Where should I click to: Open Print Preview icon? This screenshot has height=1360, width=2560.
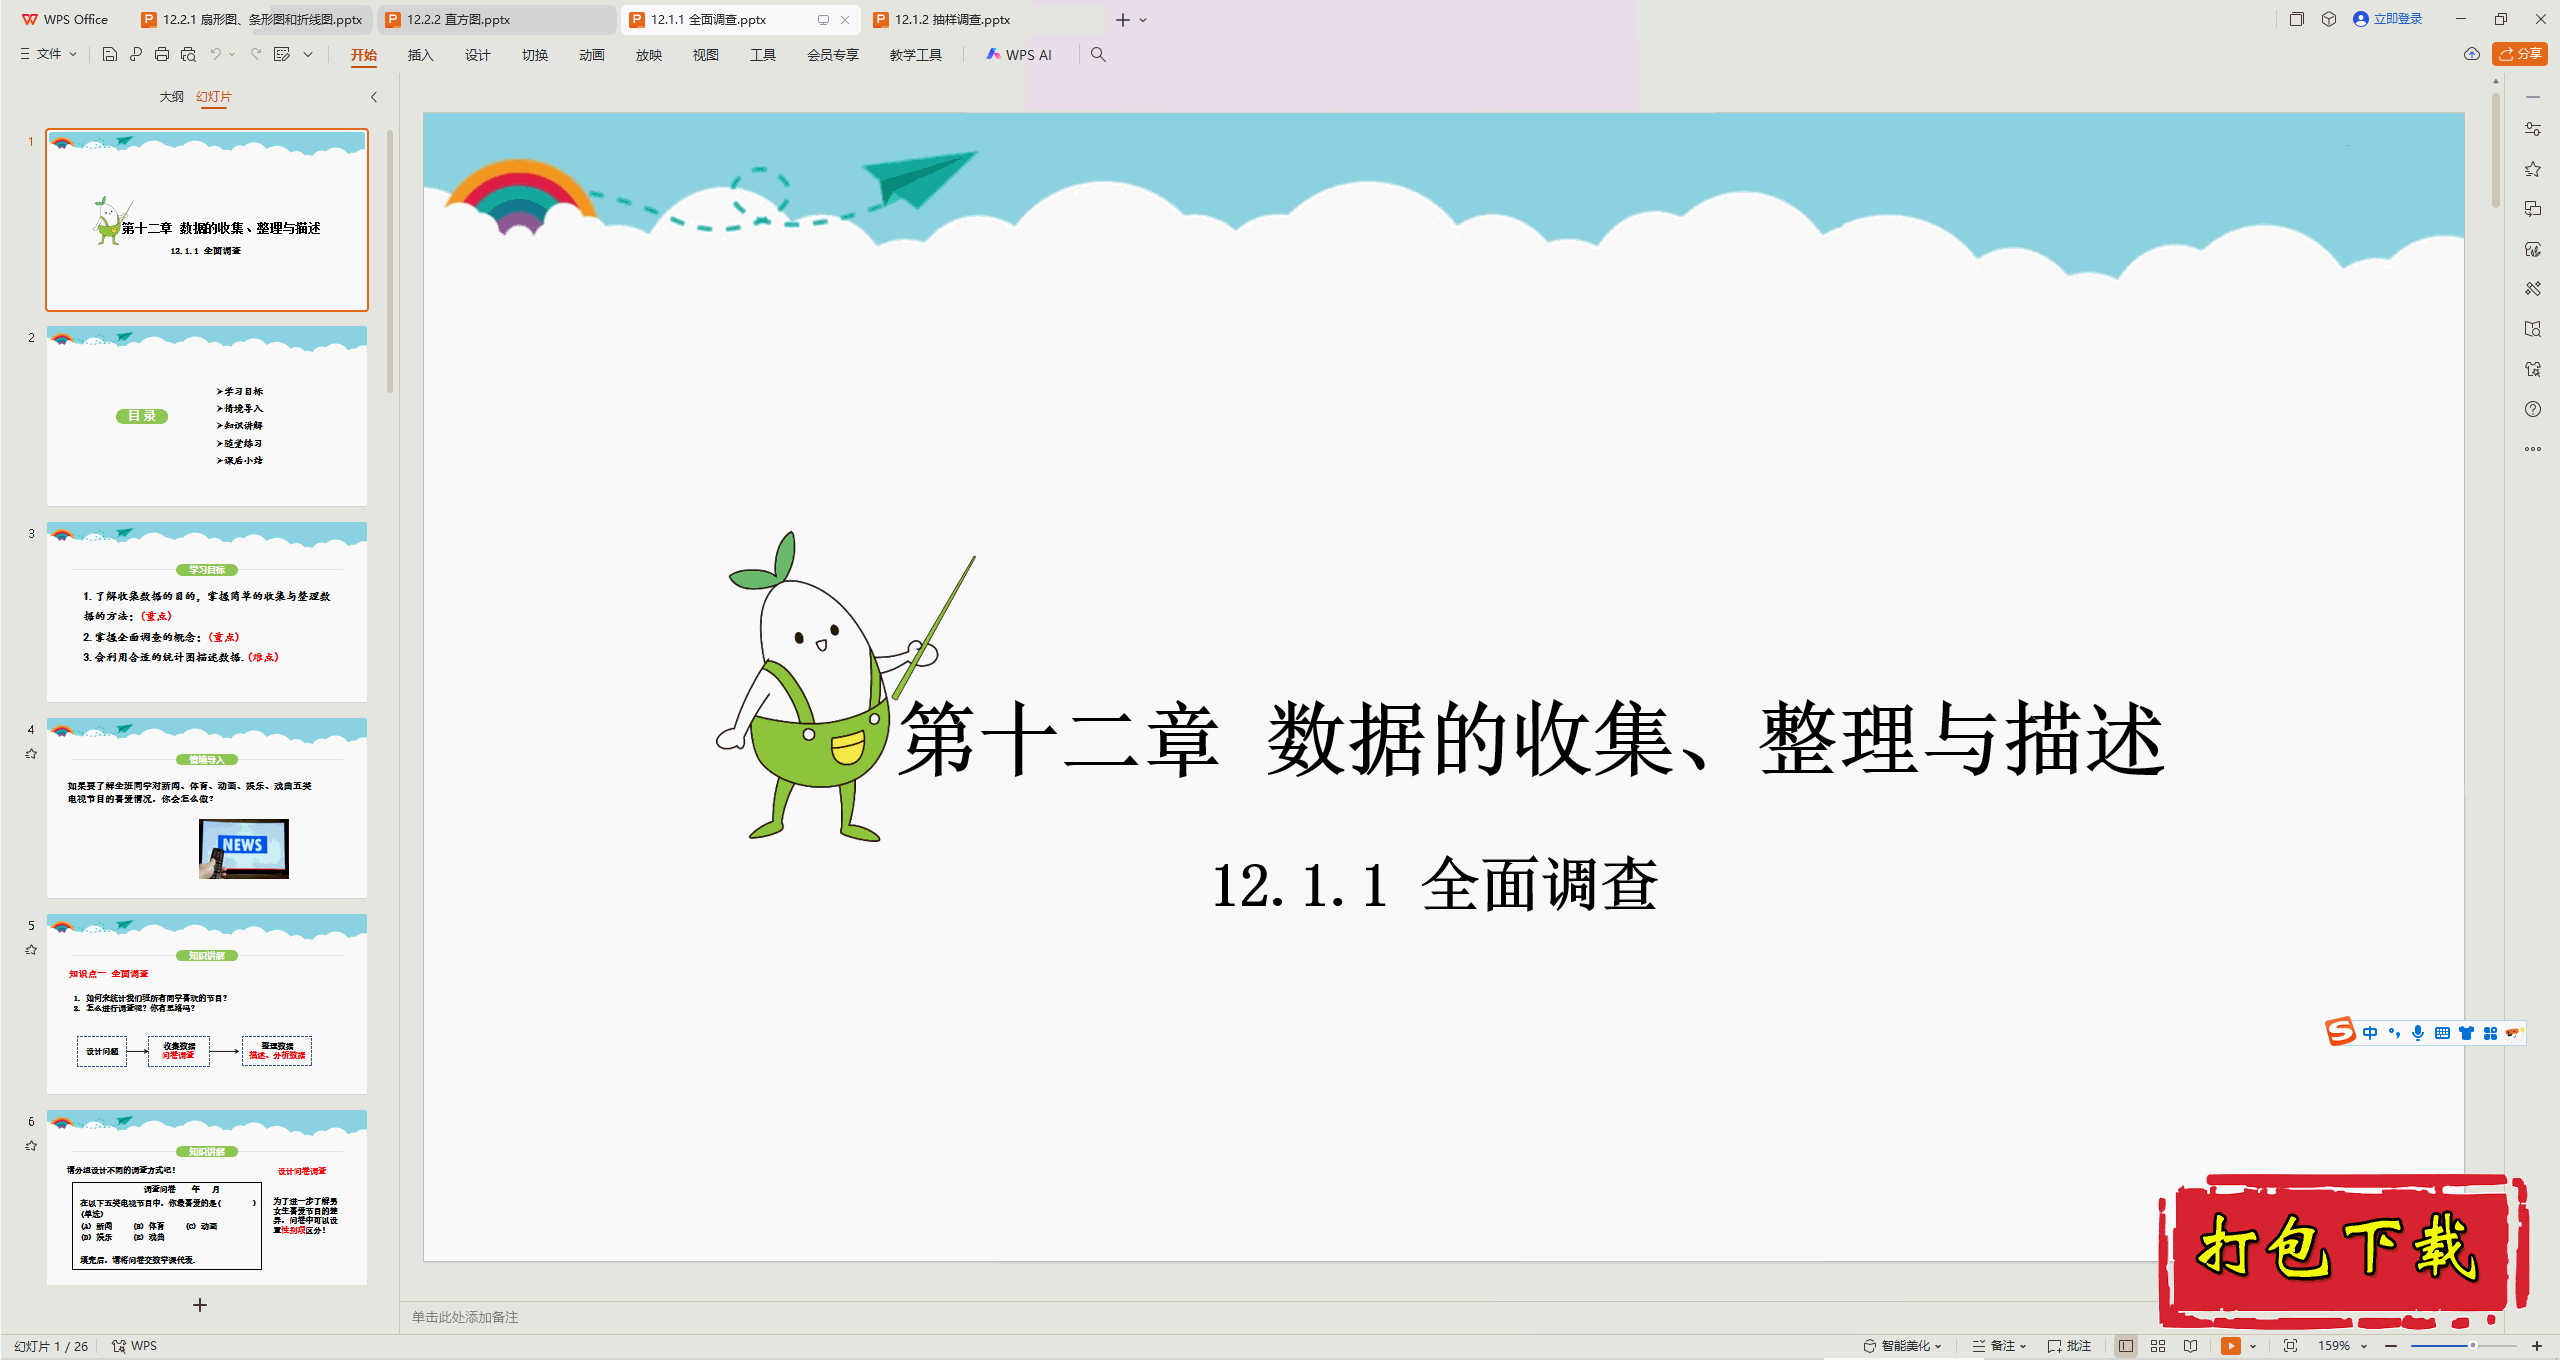(188, 55)
